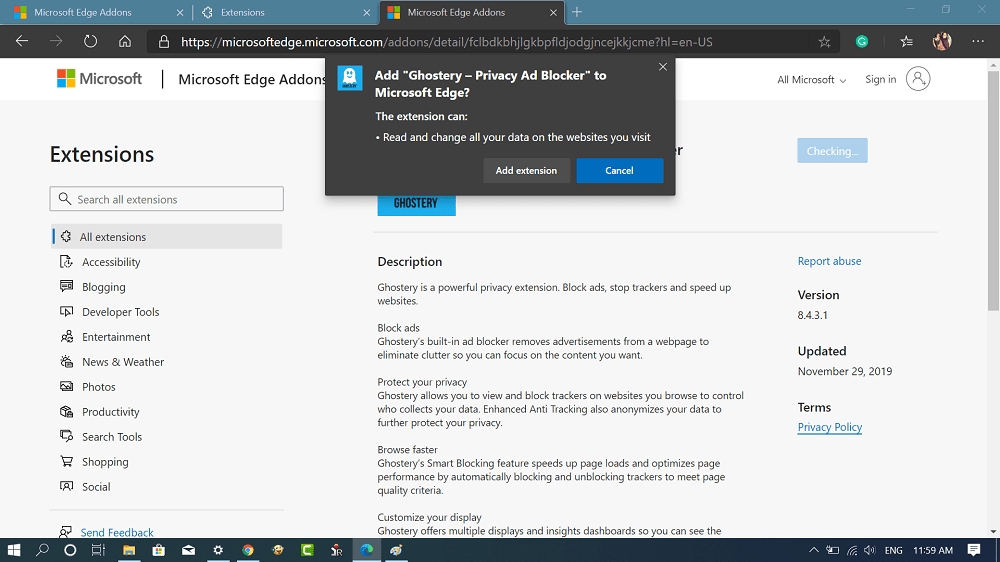
Task: Click the browser Back arrow
Action: click(22, 41)
